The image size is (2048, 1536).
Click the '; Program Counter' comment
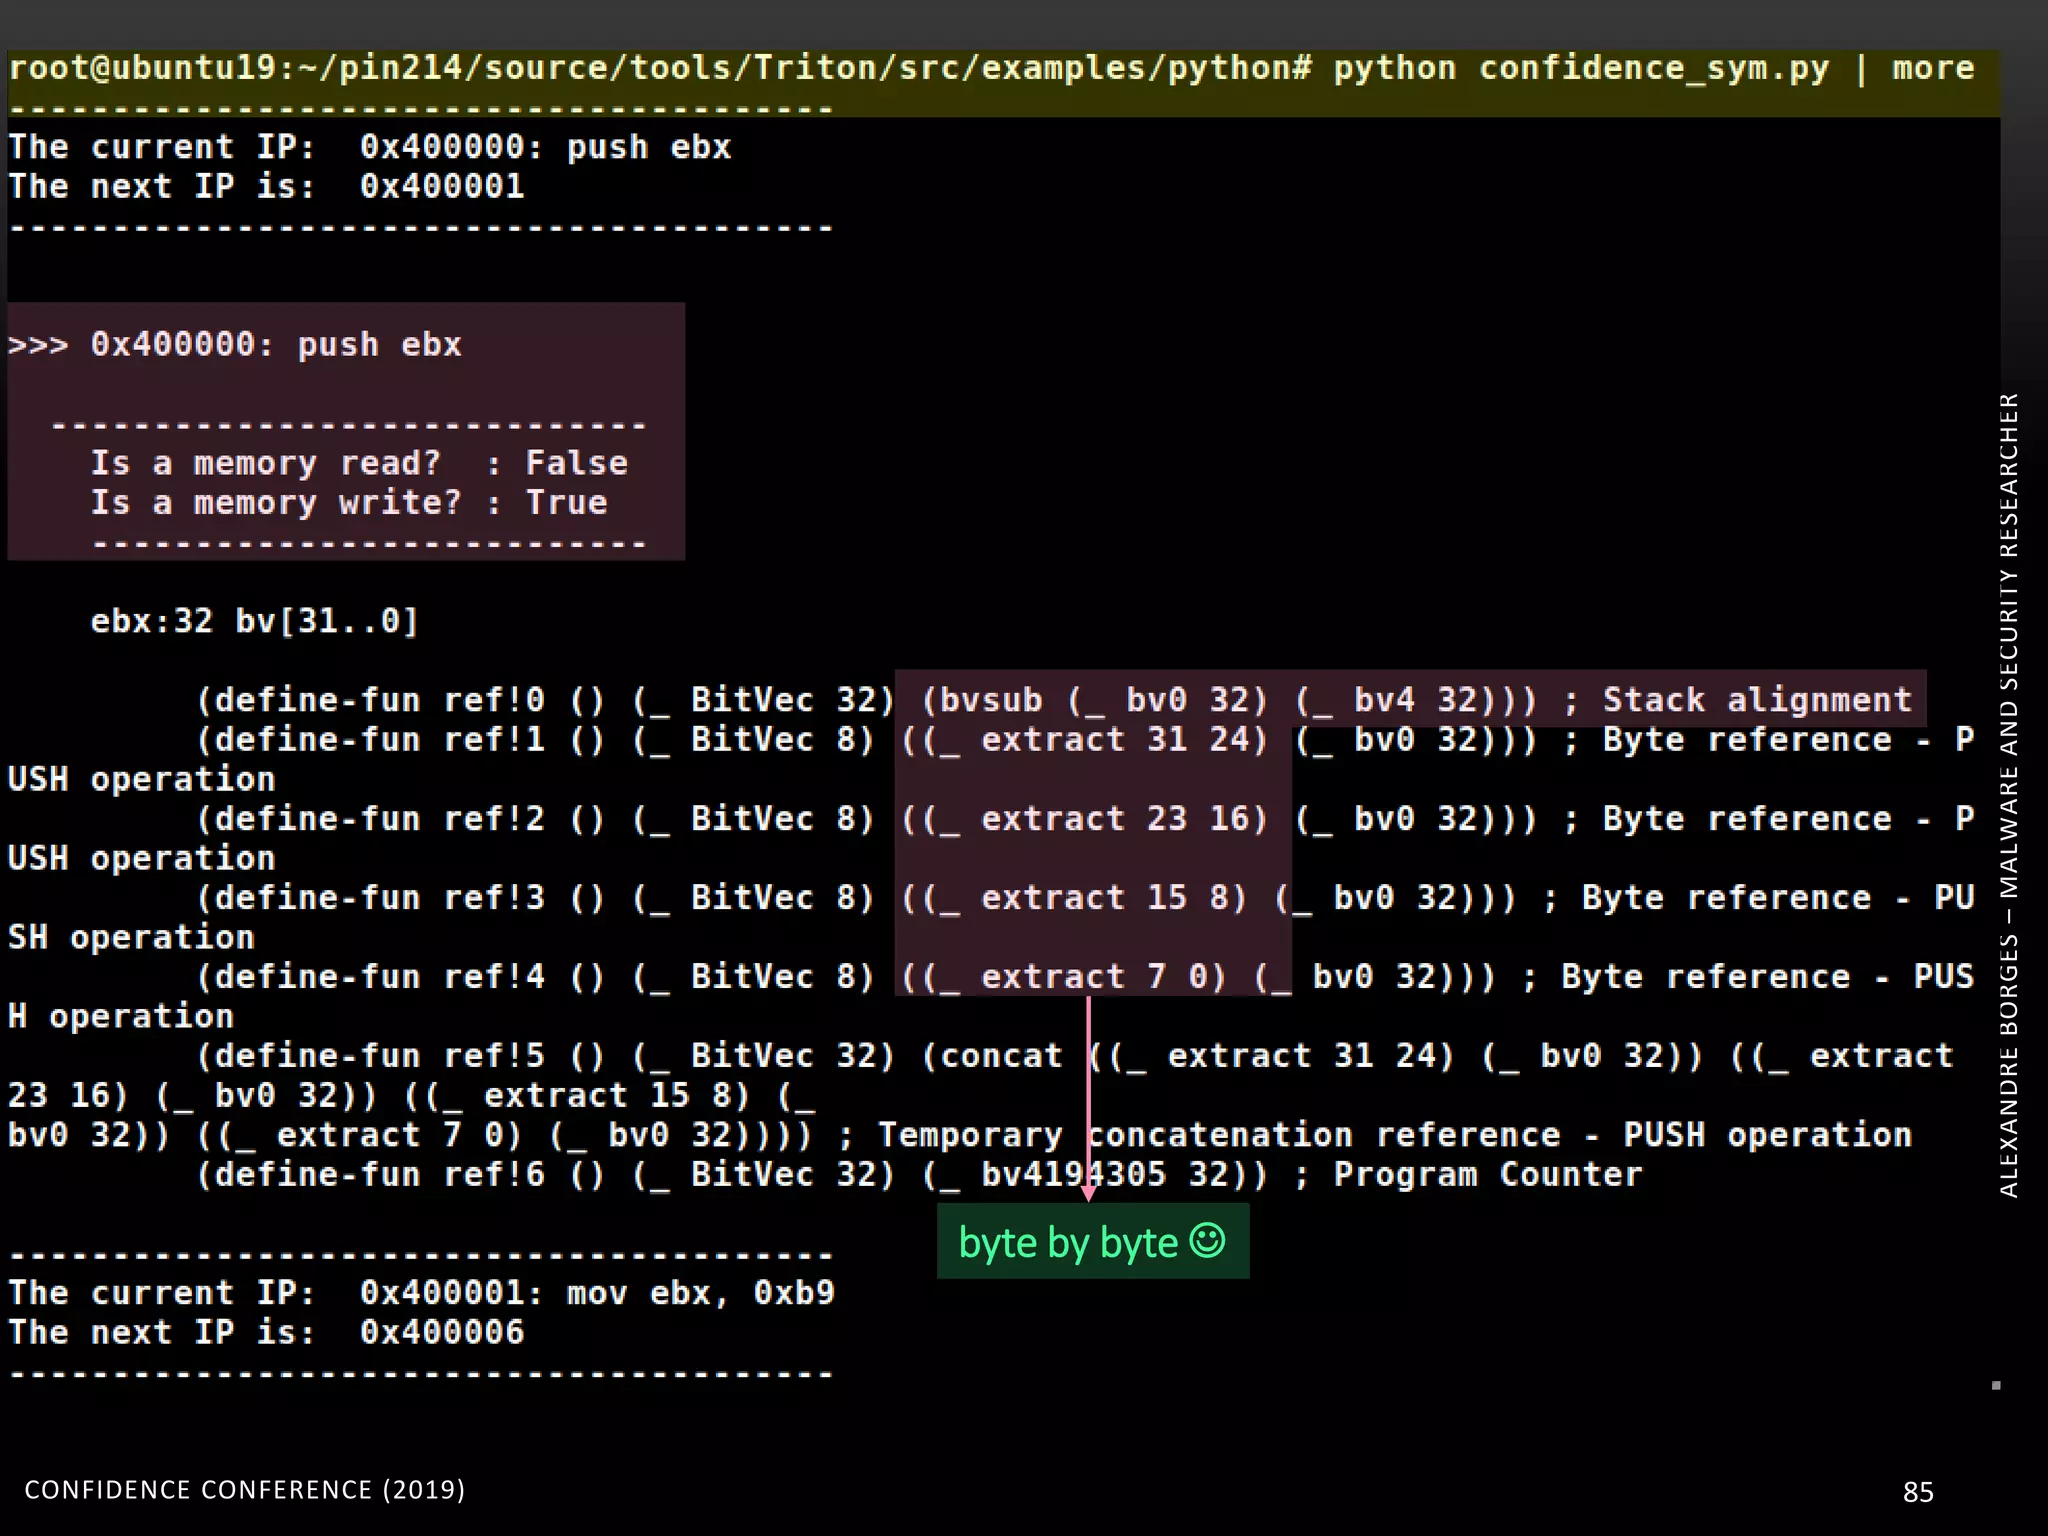point(1468,1174)
